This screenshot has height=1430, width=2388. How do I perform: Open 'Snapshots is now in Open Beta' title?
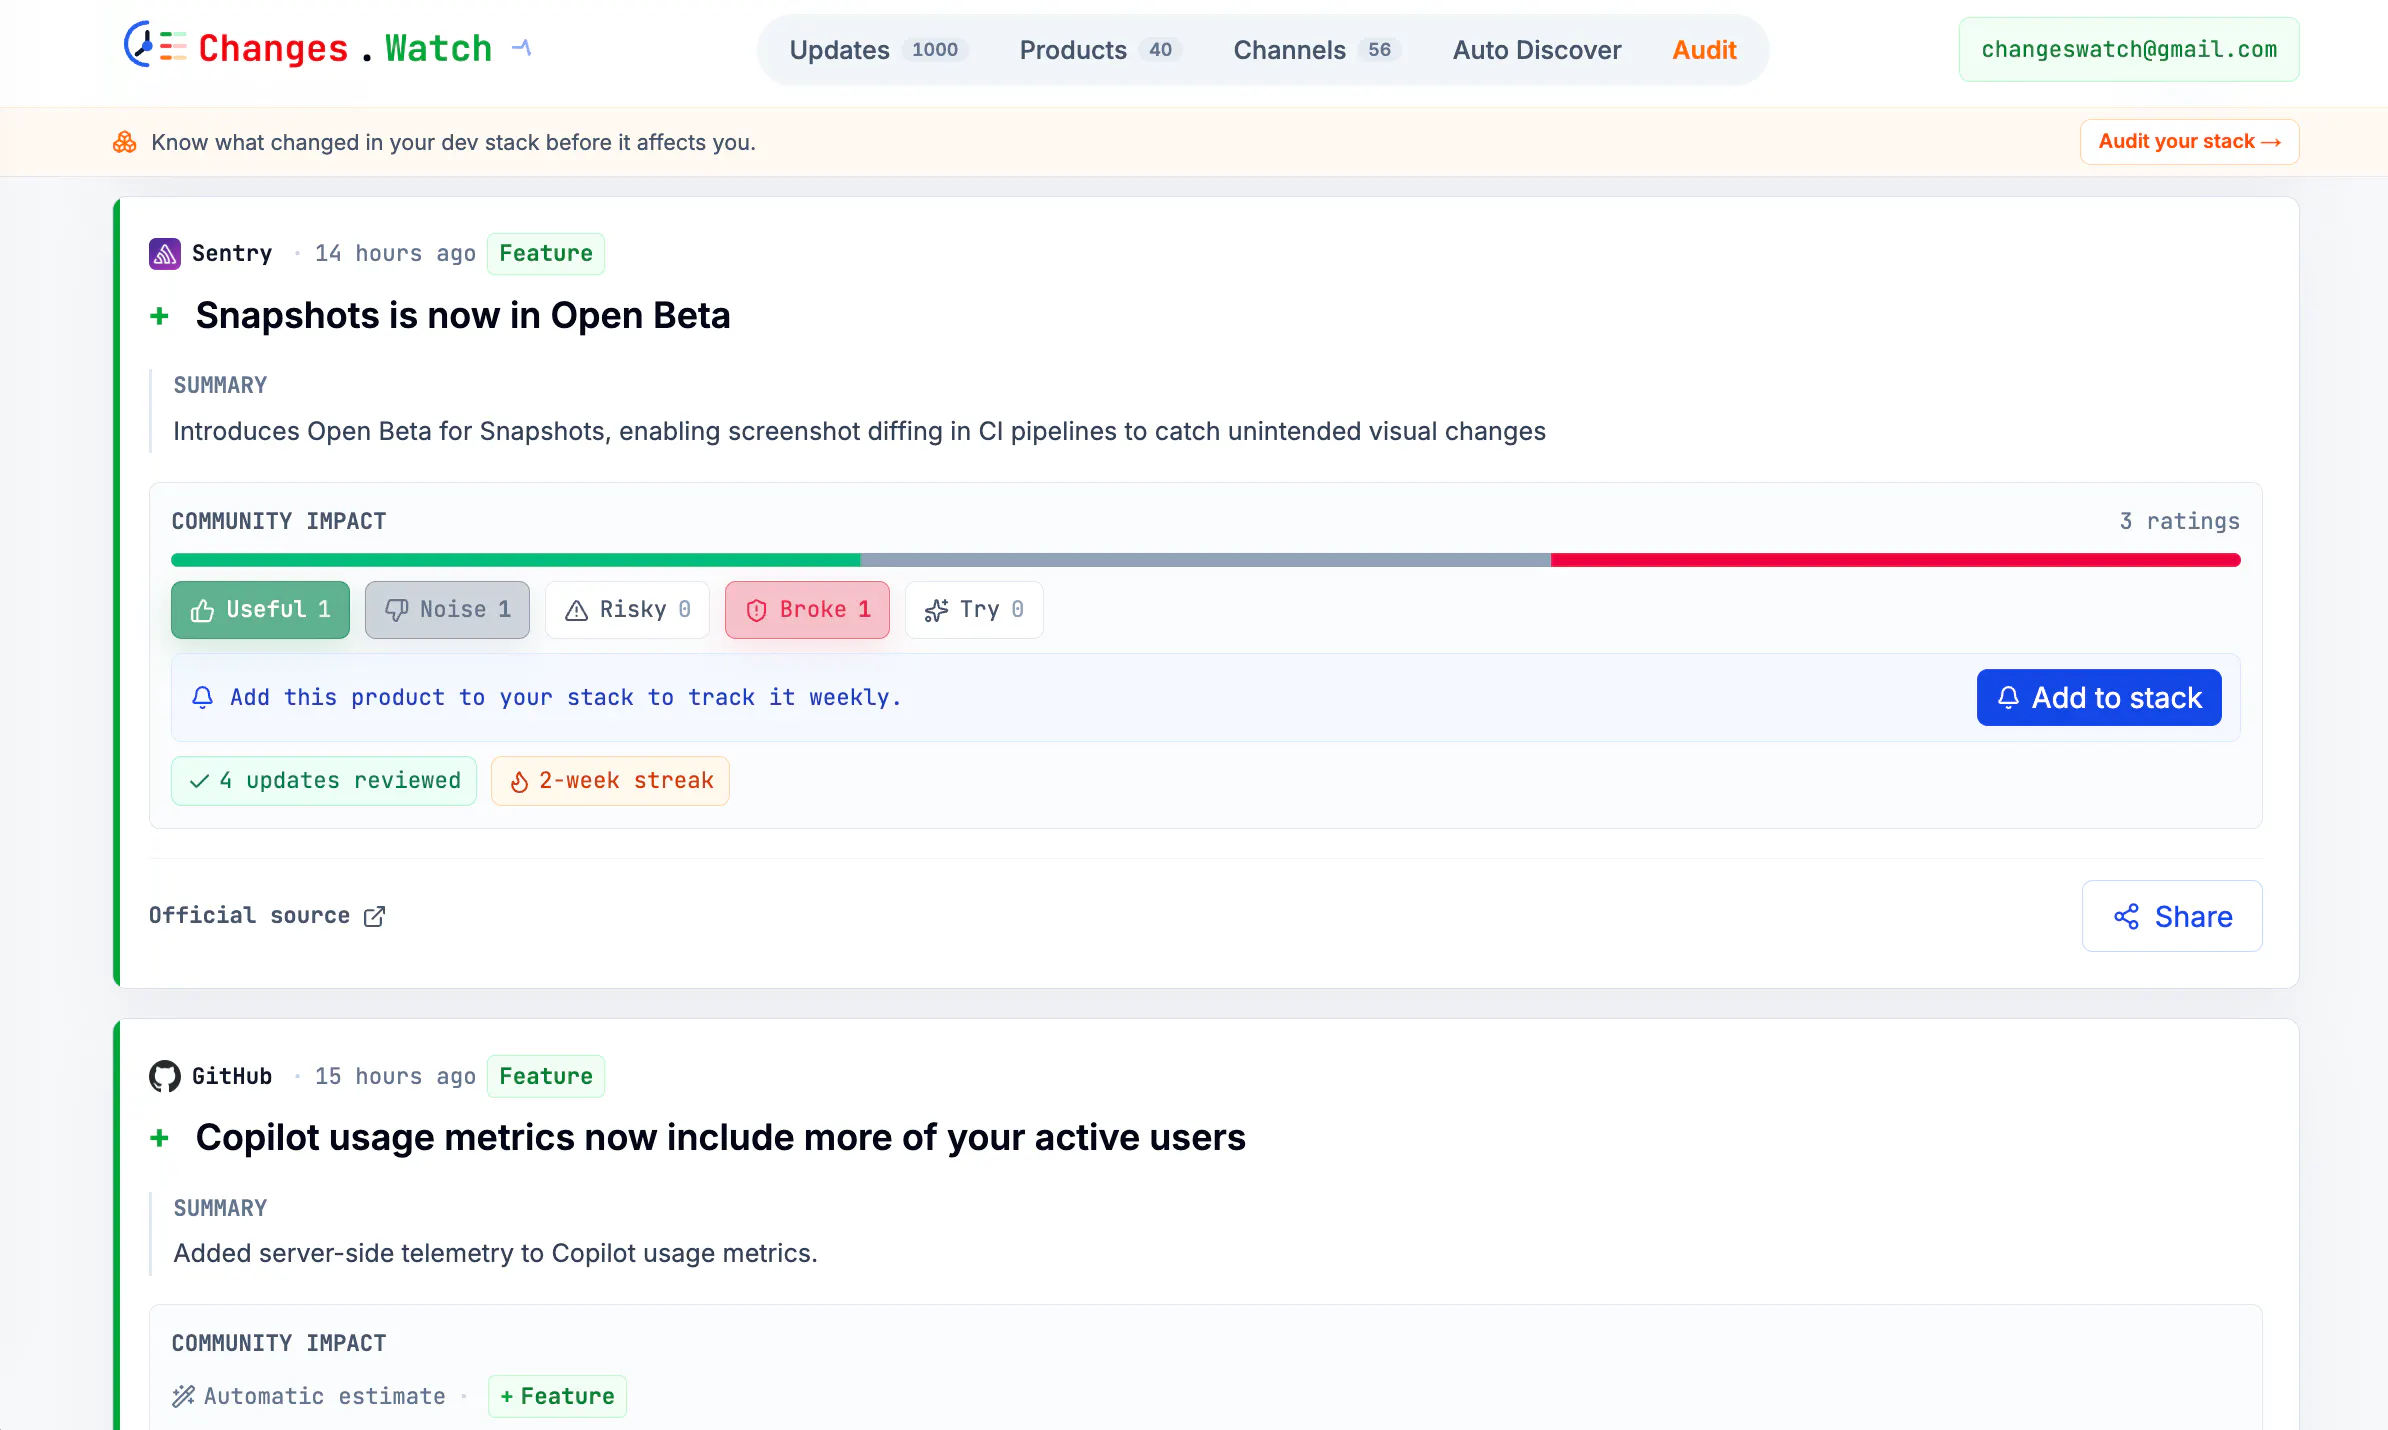click(463, 316)
